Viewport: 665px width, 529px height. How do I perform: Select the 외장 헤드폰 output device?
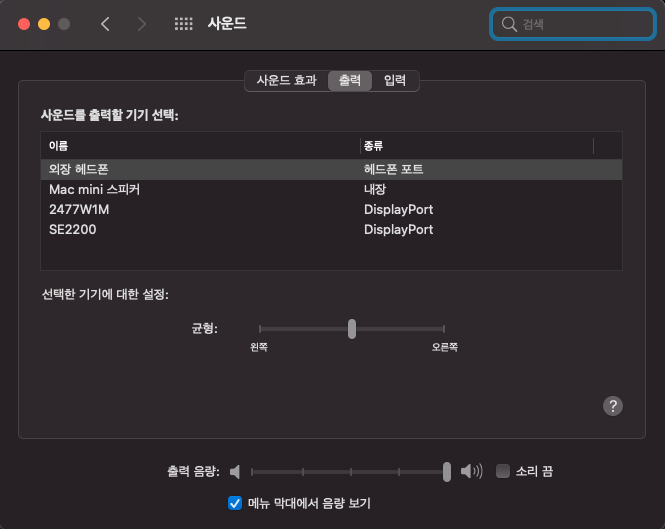coord(331,169)
